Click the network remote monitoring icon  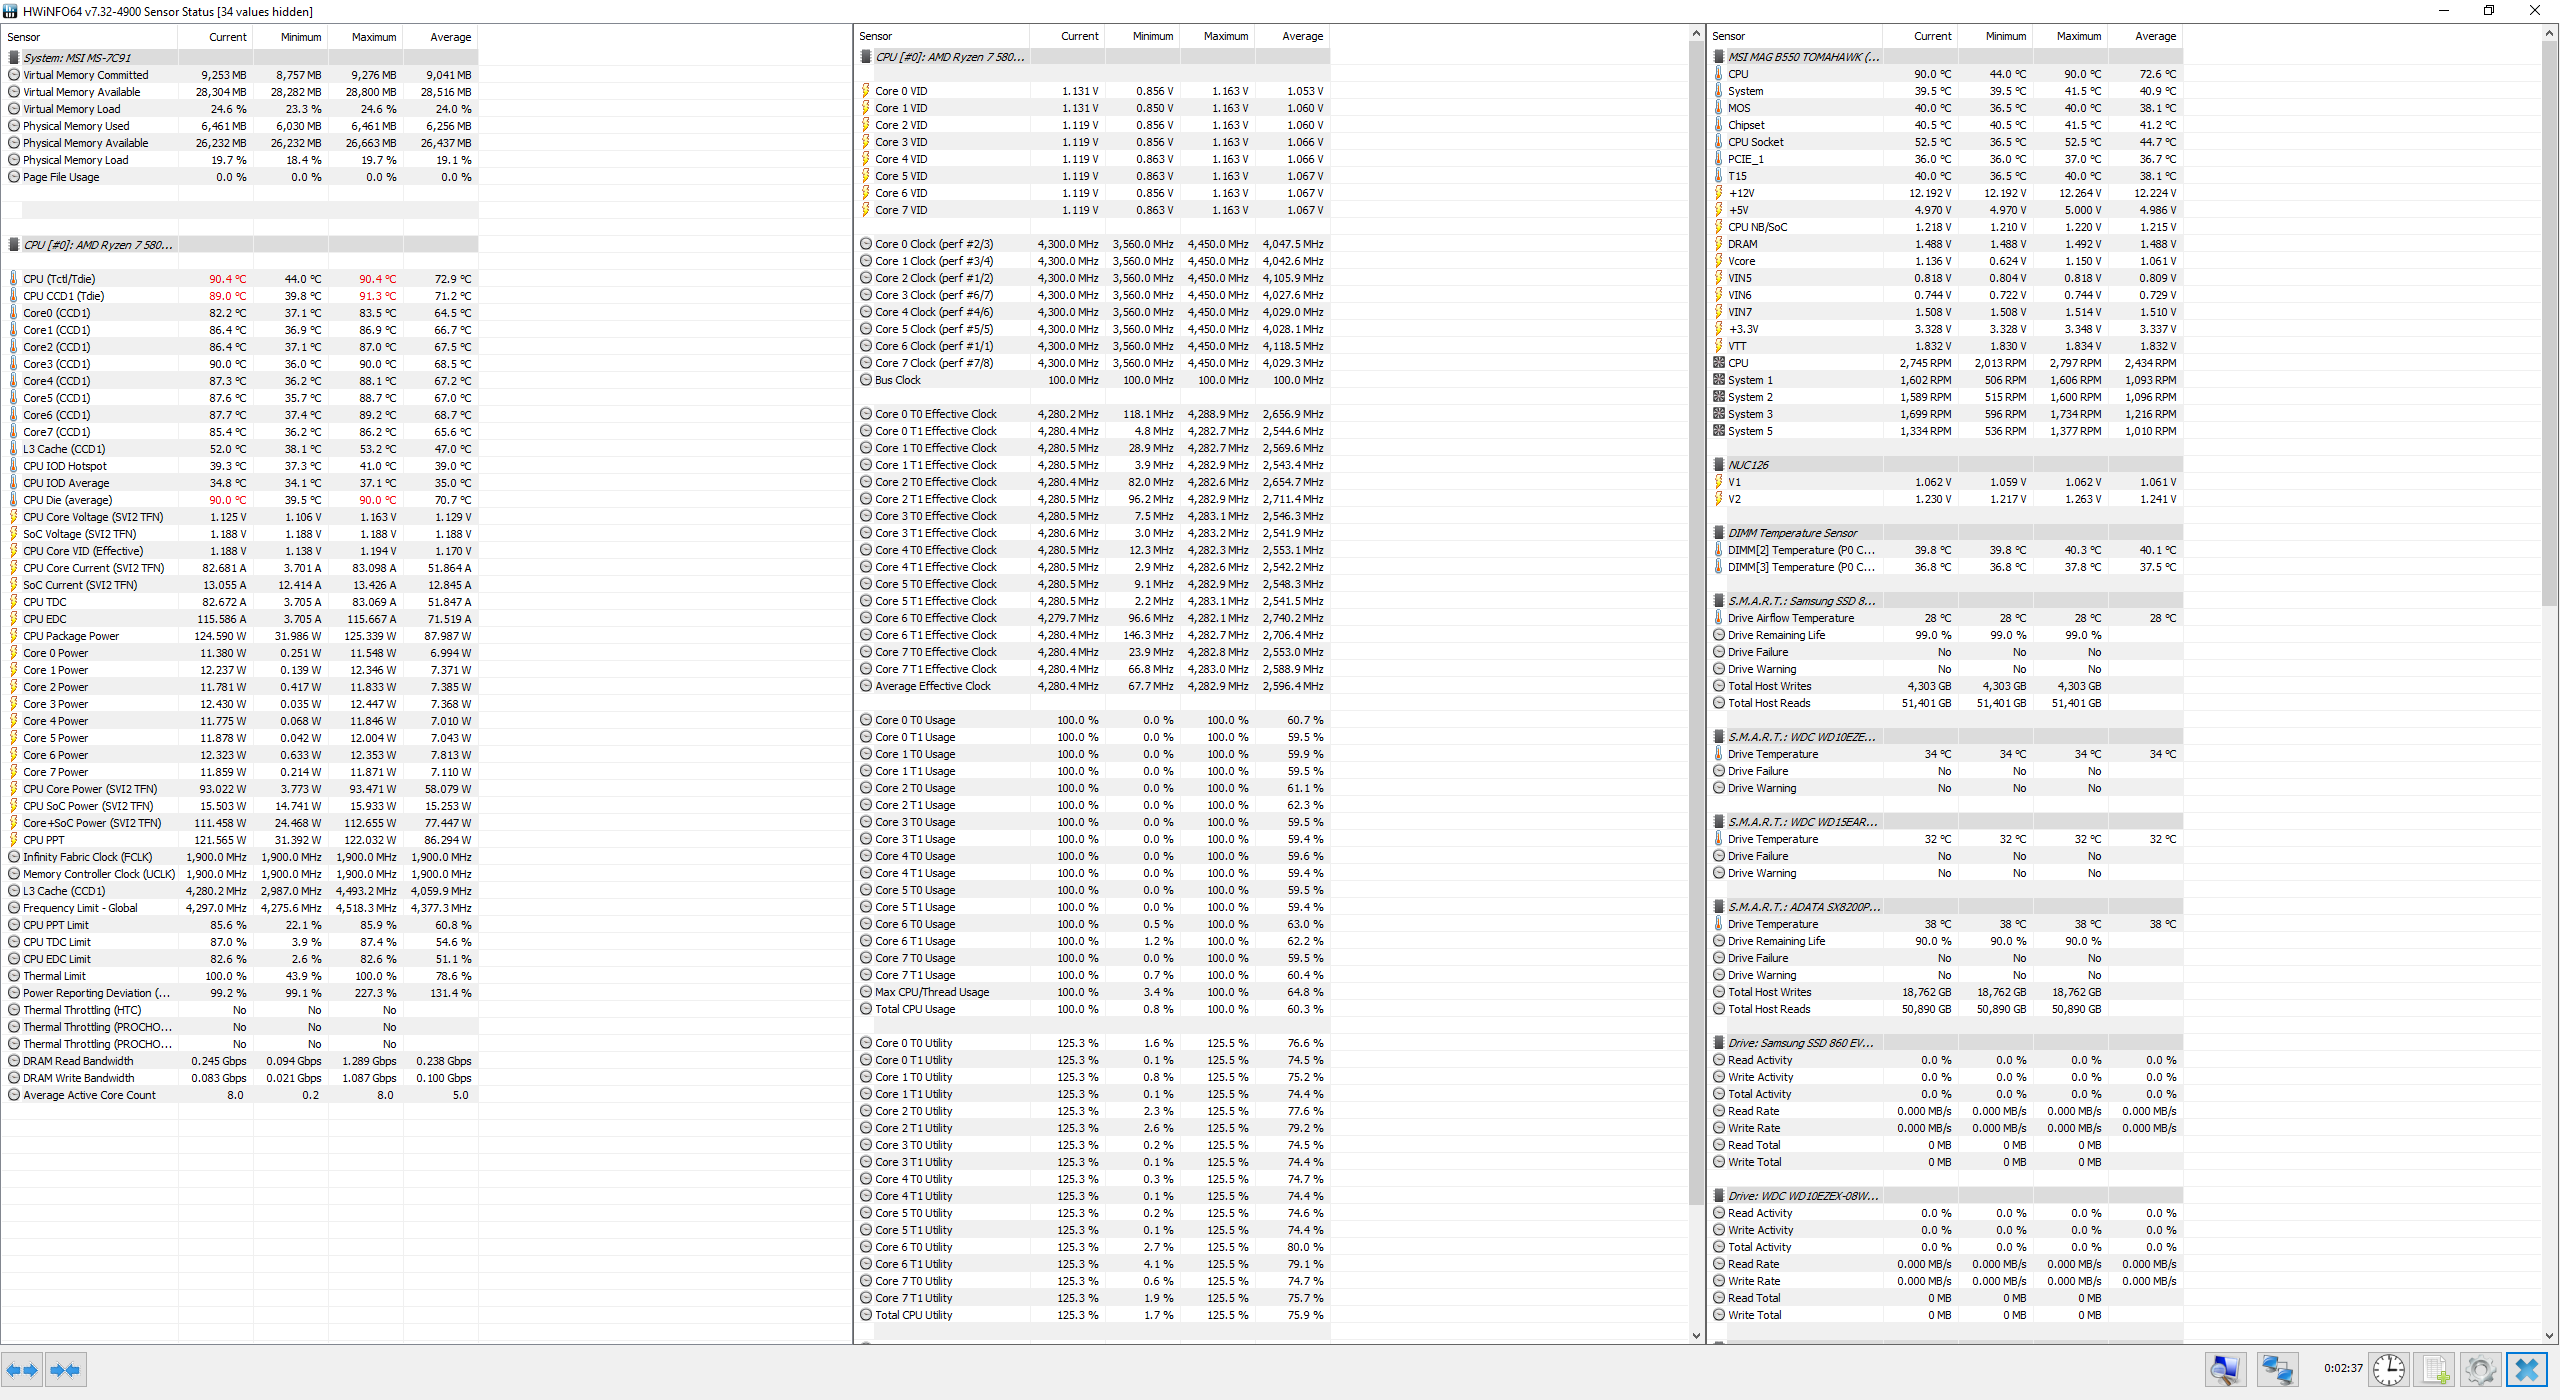click(x=2277, y=1369)
